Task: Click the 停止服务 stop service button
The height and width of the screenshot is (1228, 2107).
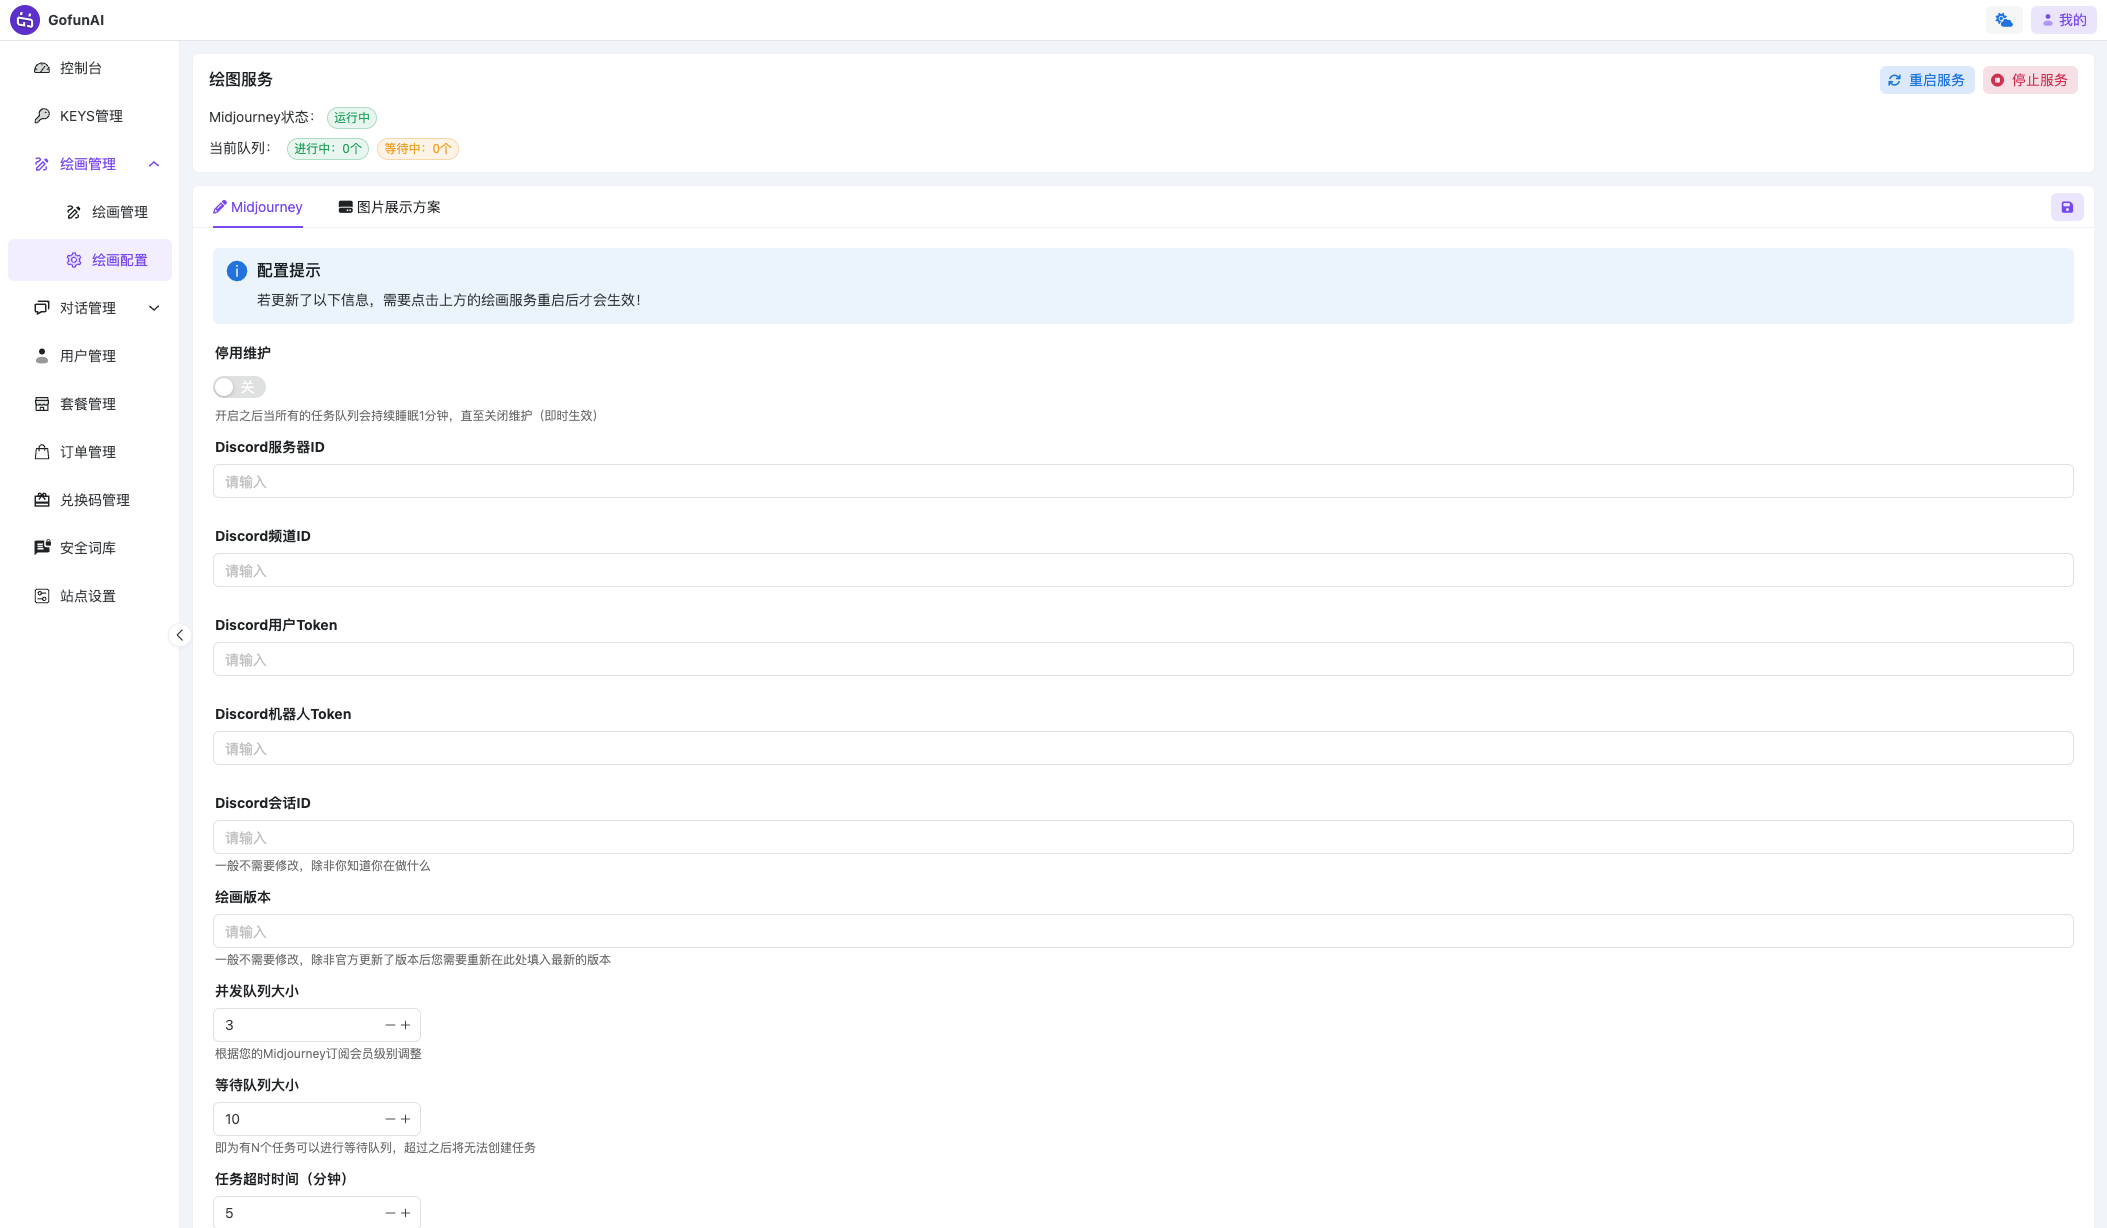Action: click(x=2030, y=79)
